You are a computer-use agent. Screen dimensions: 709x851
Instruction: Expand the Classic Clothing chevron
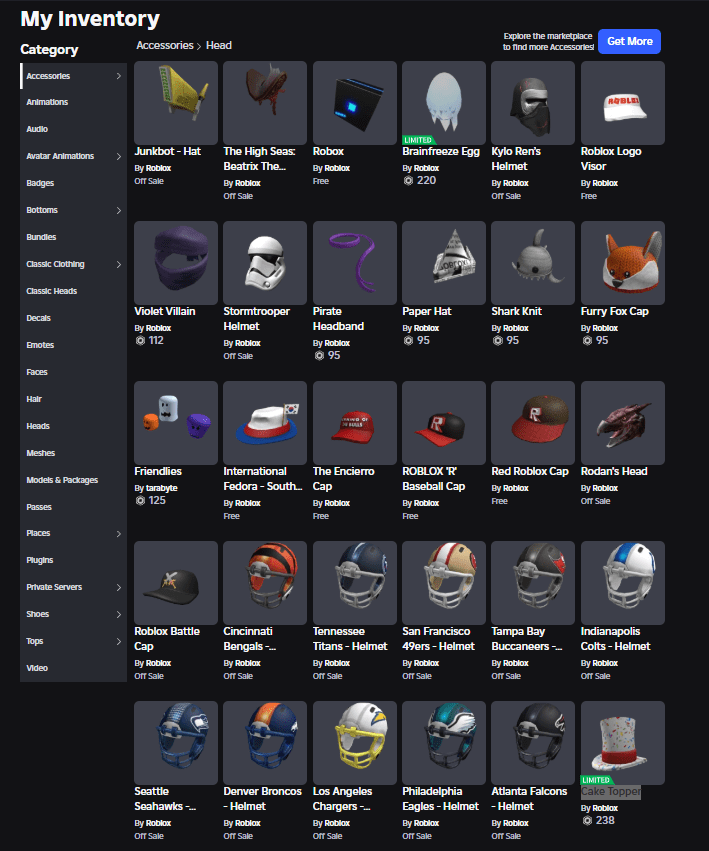[118, 264]
